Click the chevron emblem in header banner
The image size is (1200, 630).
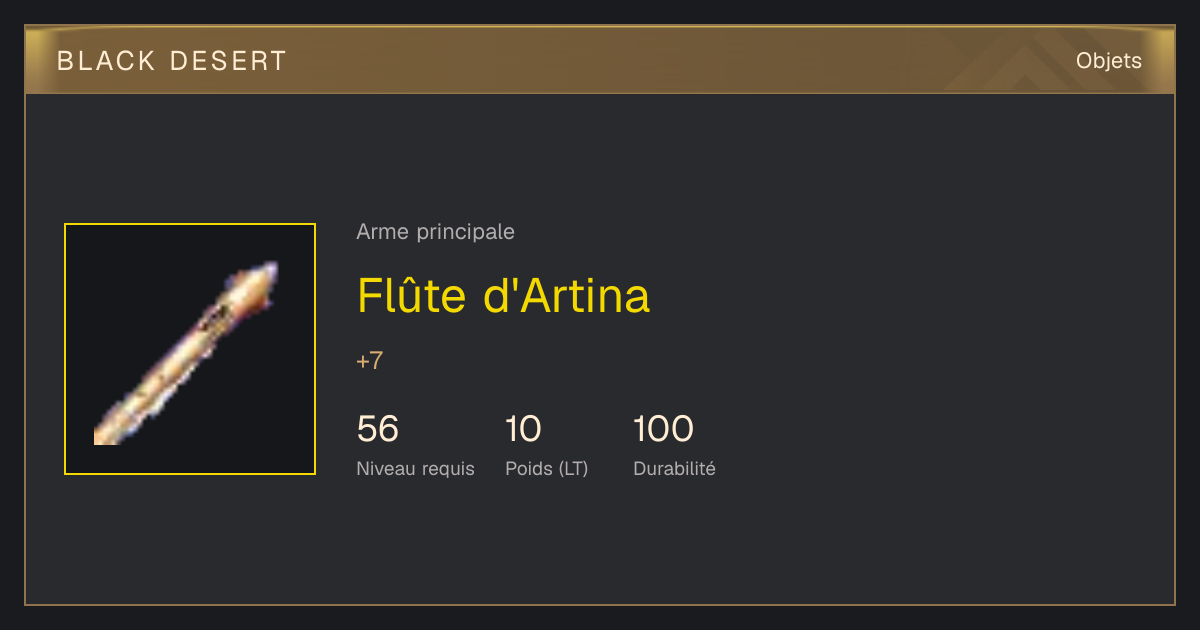[1030, 63]
